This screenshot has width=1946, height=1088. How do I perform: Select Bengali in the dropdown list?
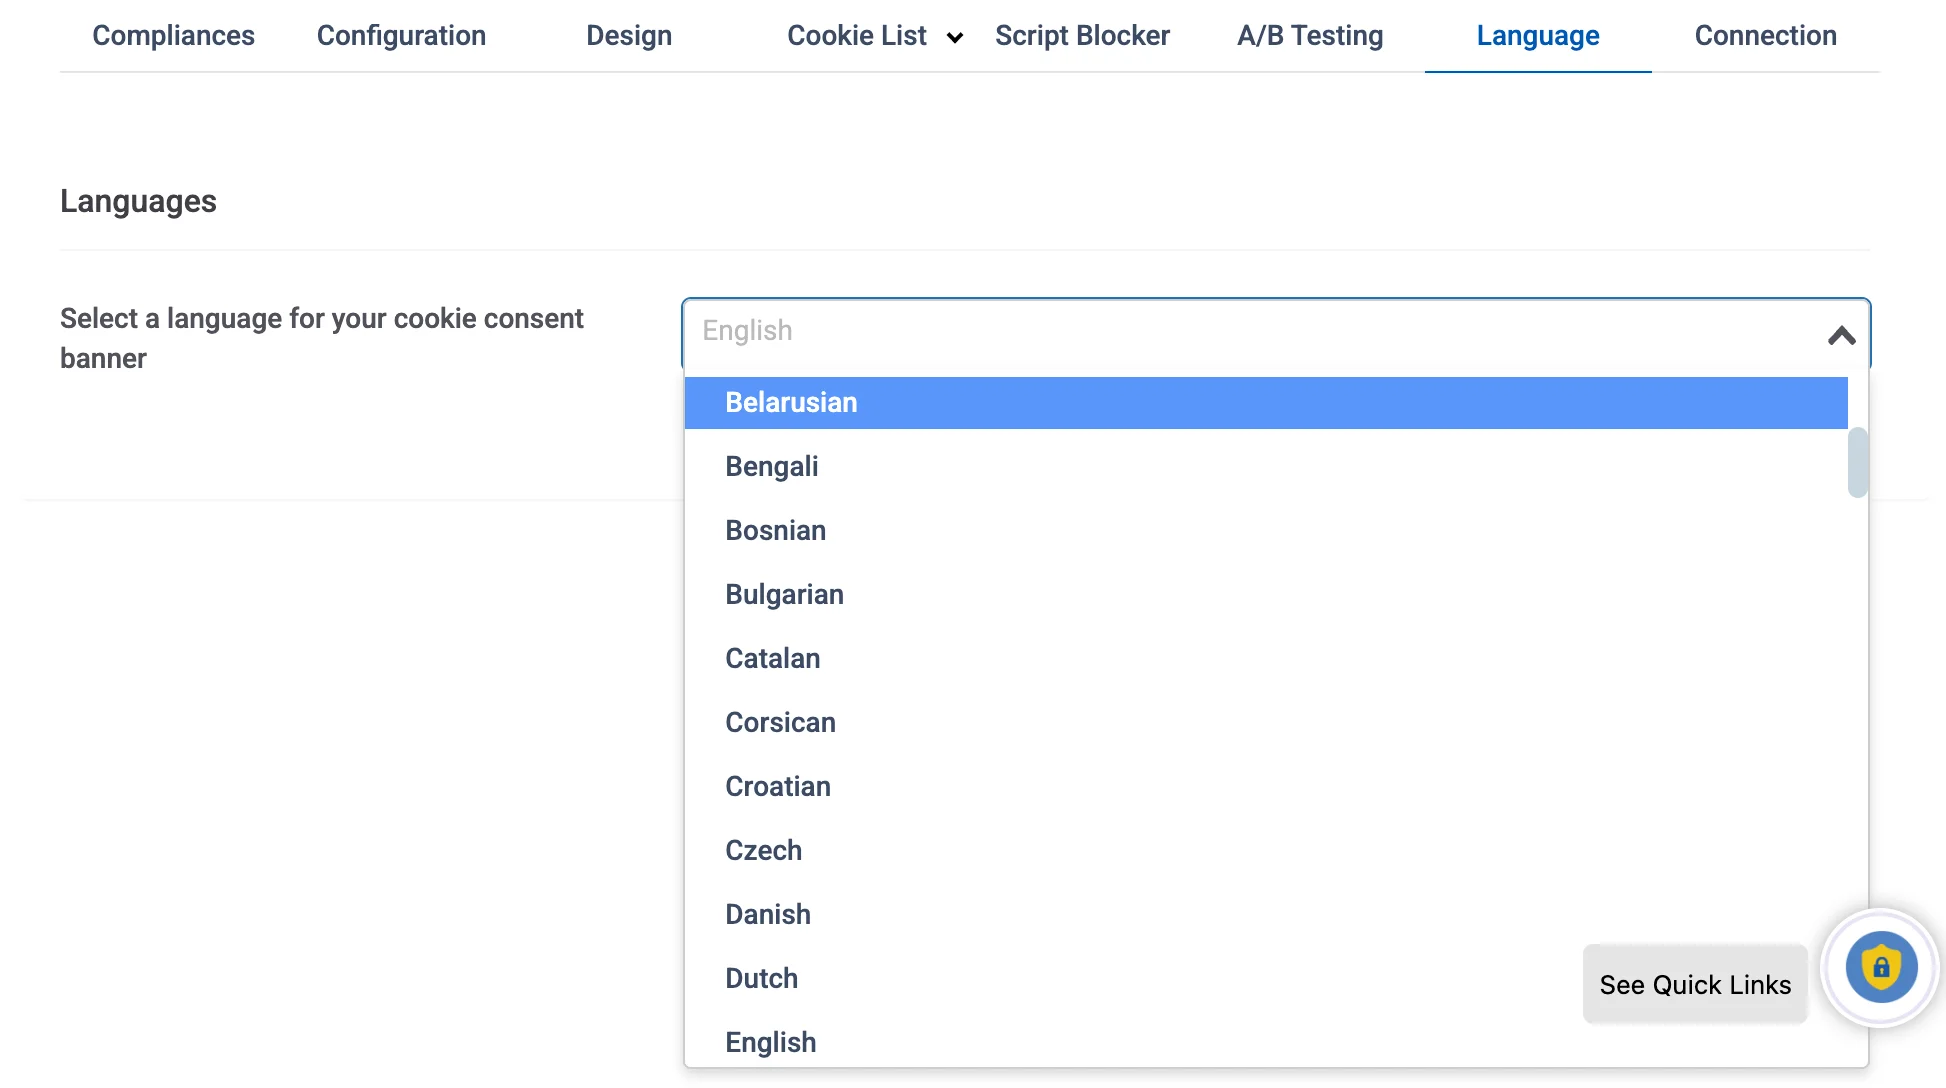(1266, 467)
